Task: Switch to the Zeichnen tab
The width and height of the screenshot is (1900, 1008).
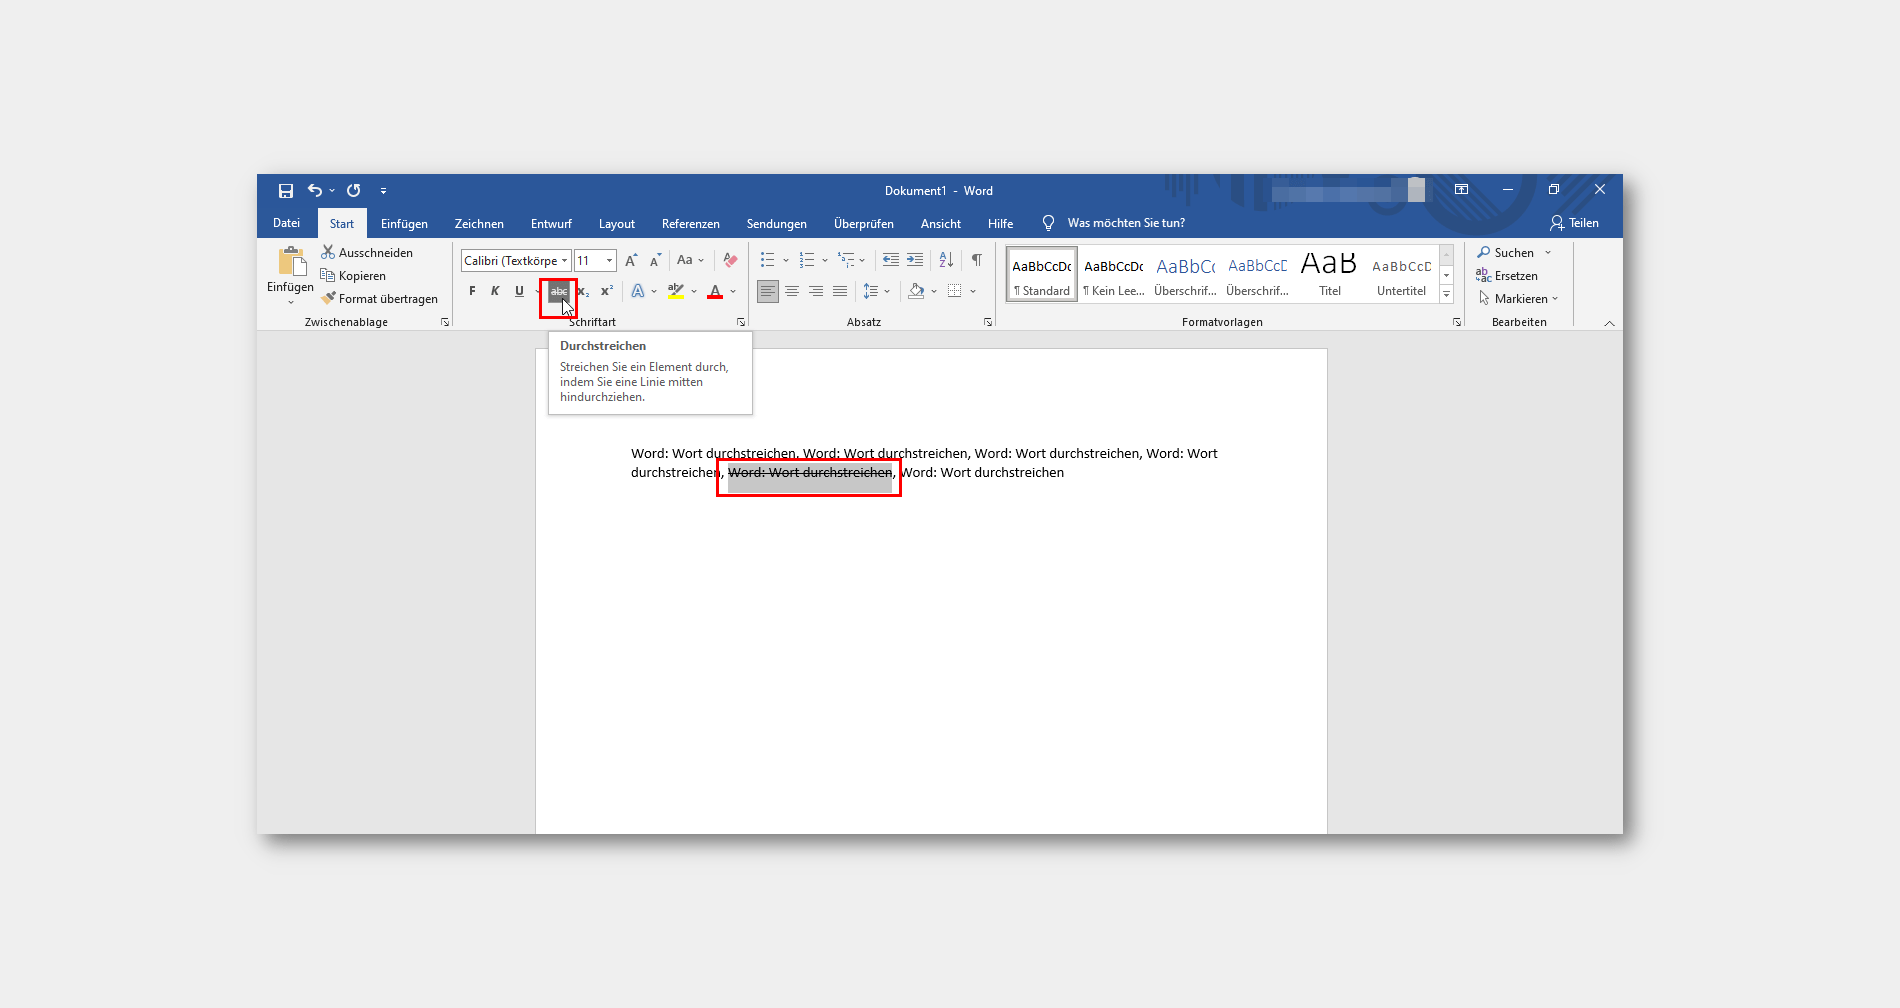Action: (479, 224)
